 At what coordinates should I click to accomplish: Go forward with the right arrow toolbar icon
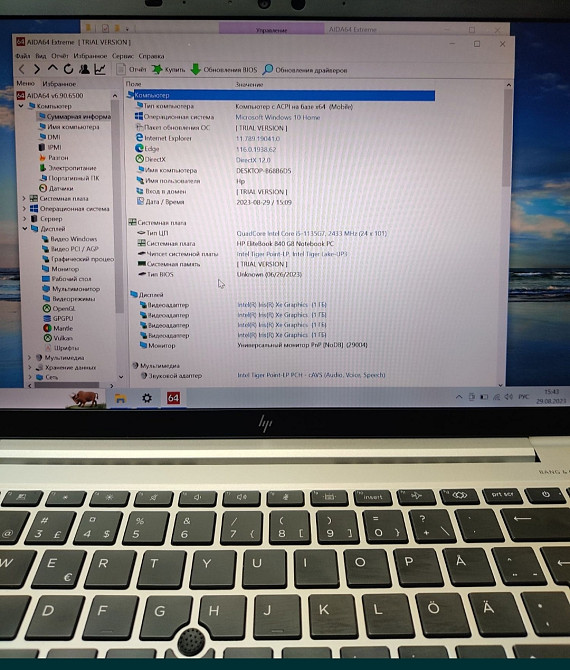(x=37, y=69)
